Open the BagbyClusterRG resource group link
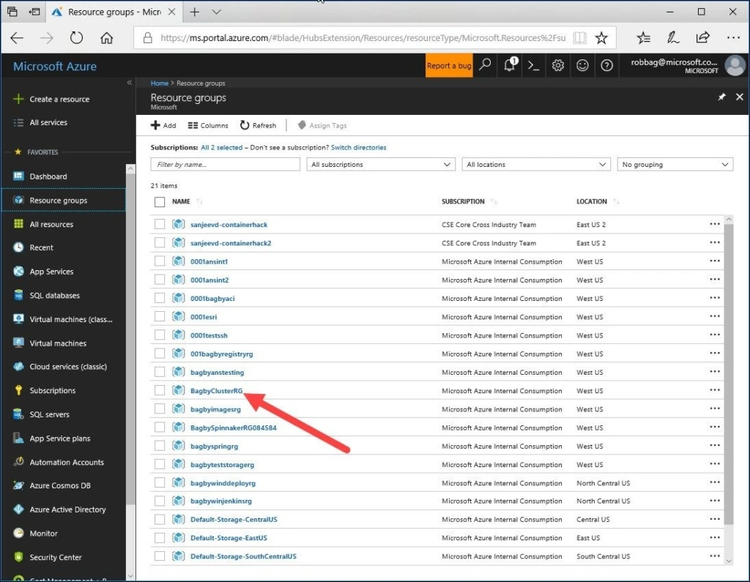The width and height of the screenshot is (750, 582). [216, 391]
